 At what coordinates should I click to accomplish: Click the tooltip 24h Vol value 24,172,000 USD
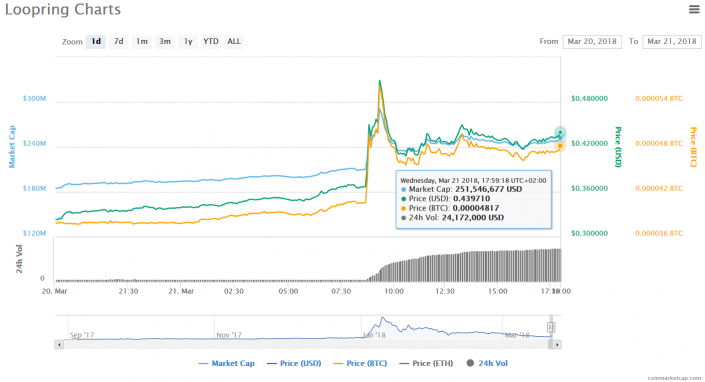click(x=473, y=218)
